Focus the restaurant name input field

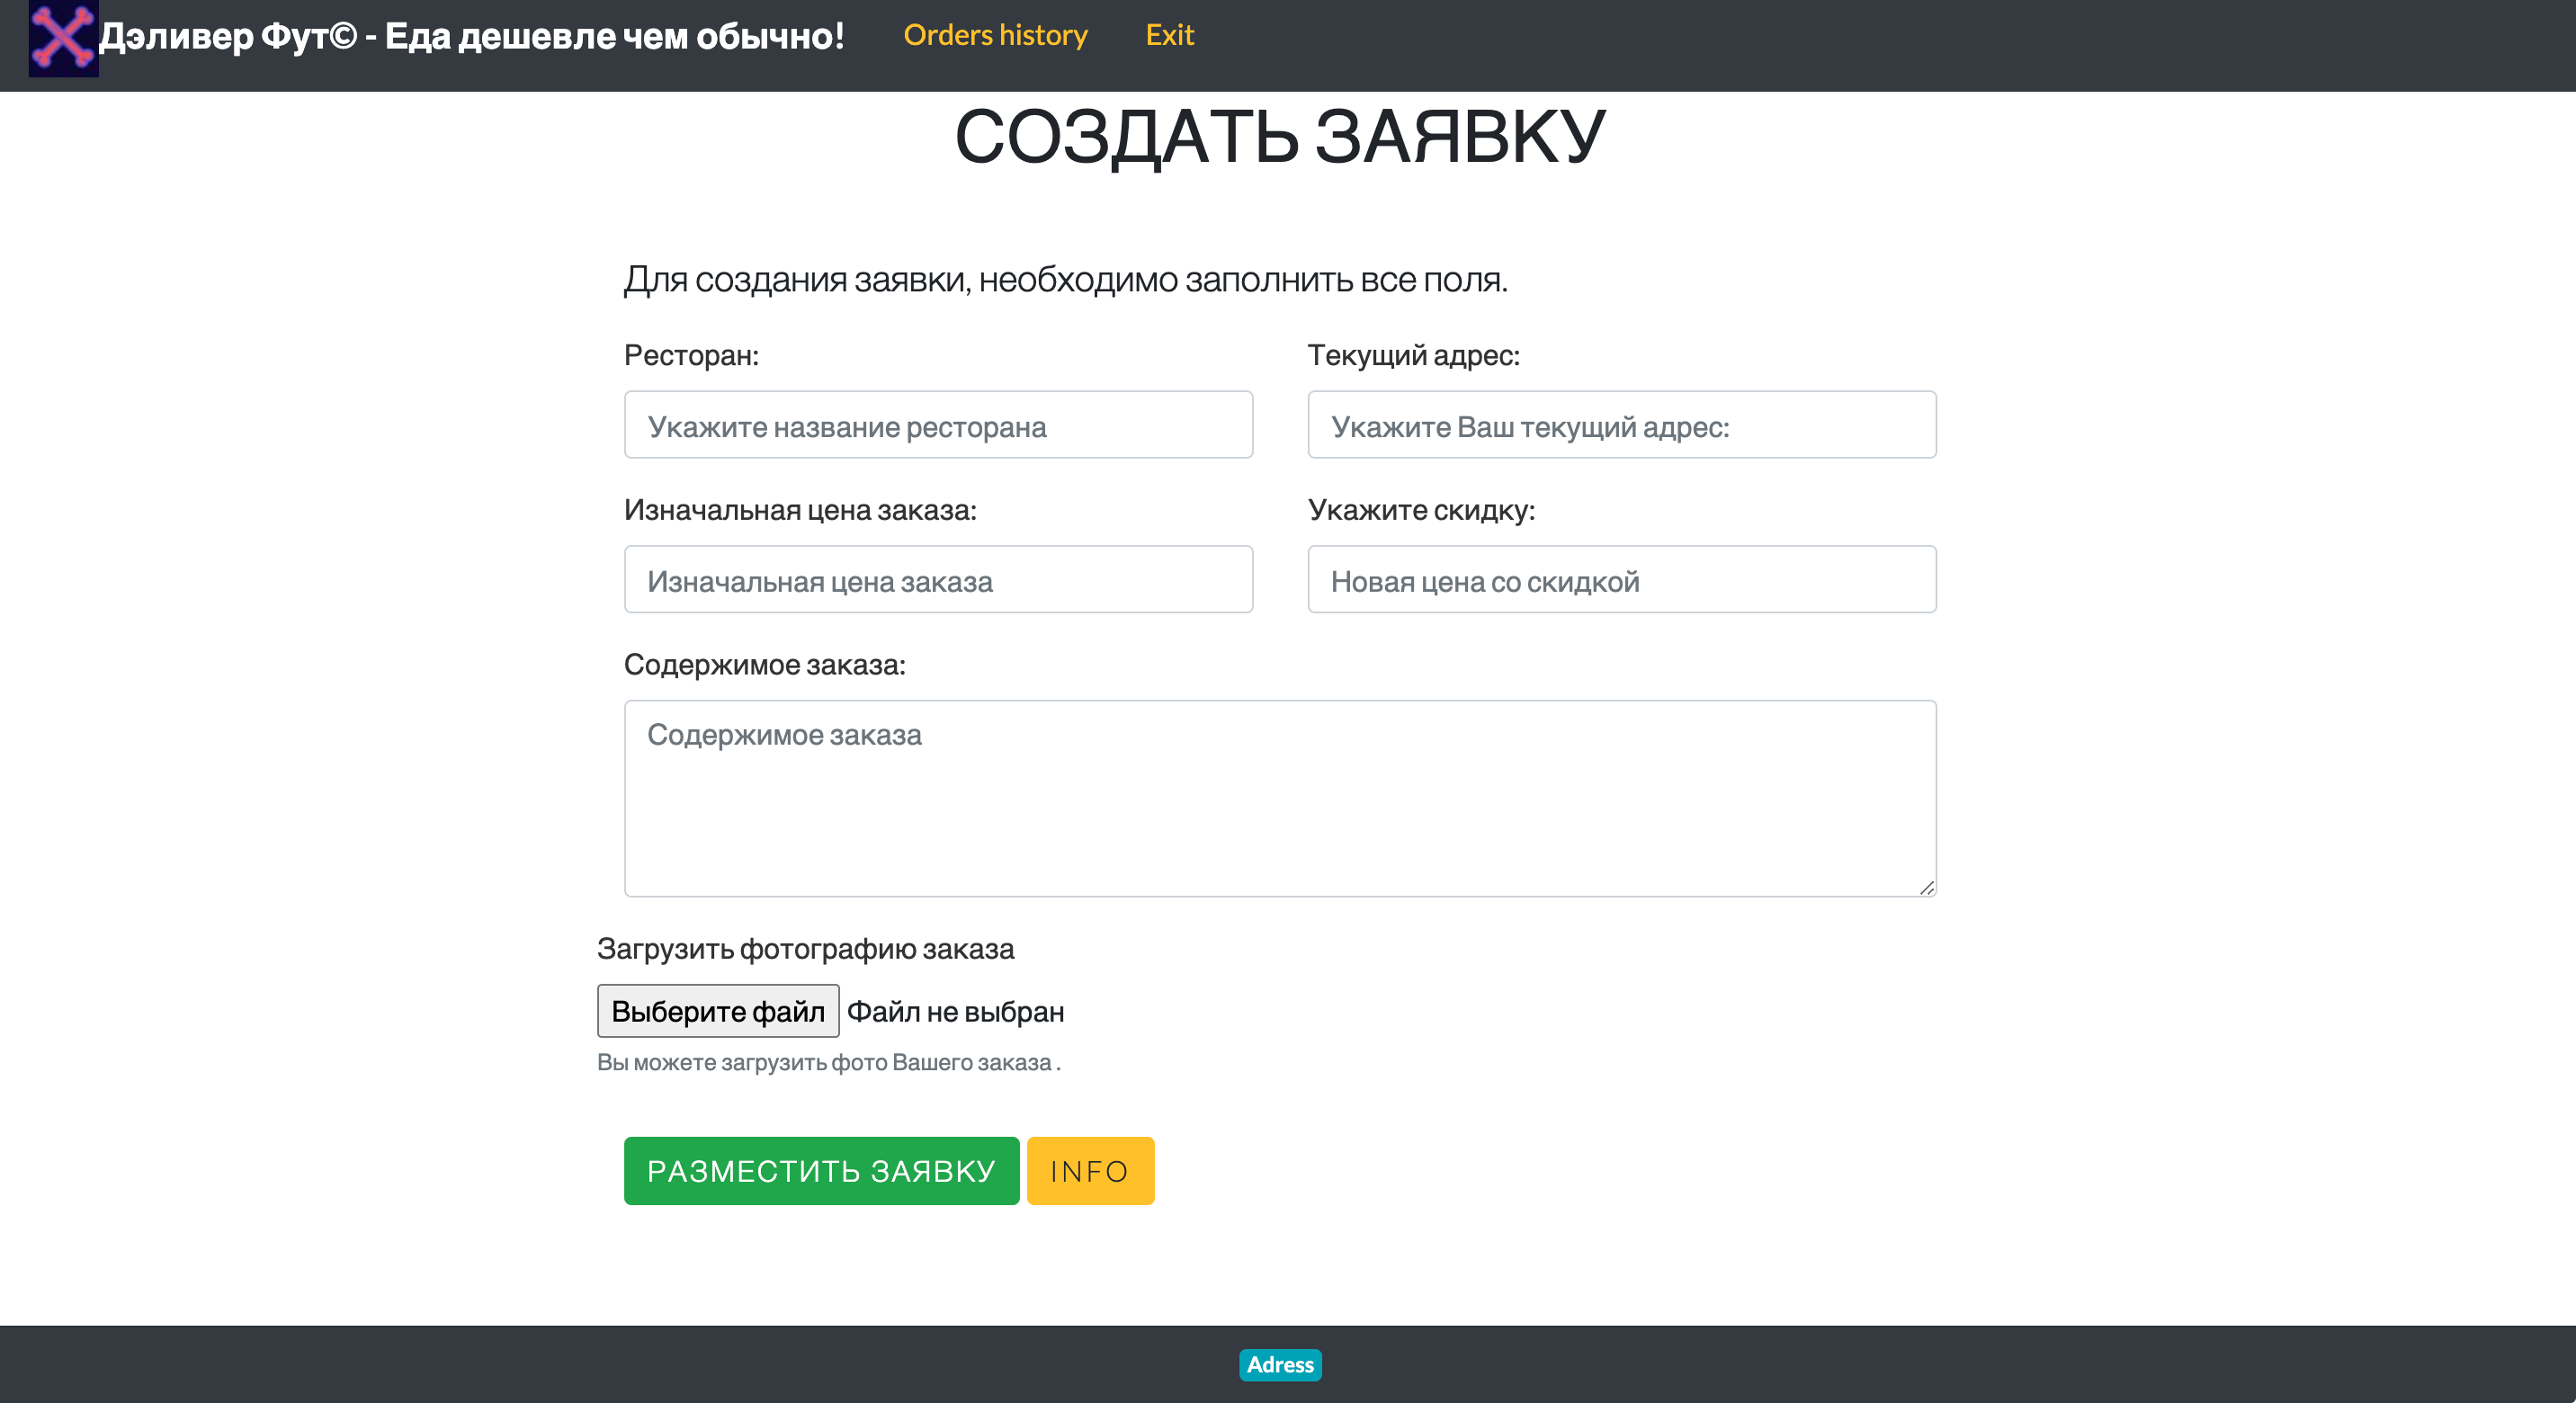click(938, 425)
